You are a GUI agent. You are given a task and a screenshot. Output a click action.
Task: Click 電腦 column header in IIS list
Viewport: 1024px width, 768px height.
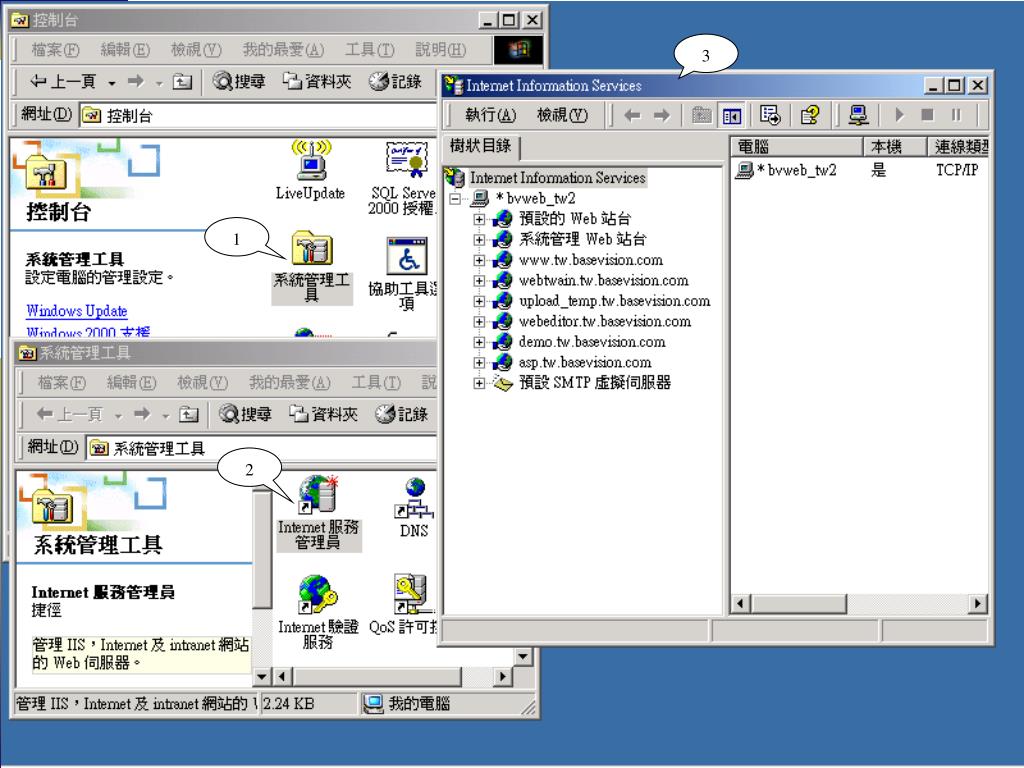click(797, 147)
